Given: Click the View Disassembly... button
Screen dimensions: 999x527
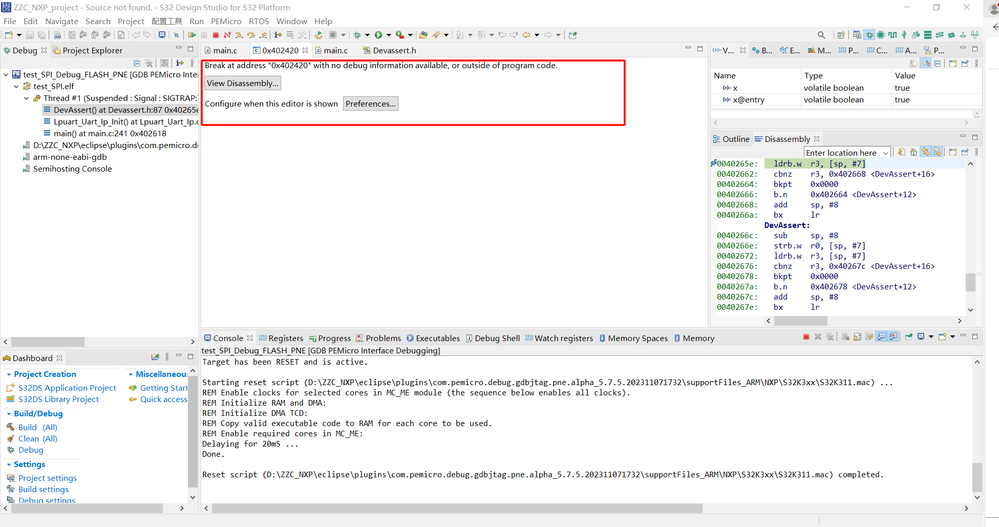Looking at the screenshot, I should click(242, 83).
